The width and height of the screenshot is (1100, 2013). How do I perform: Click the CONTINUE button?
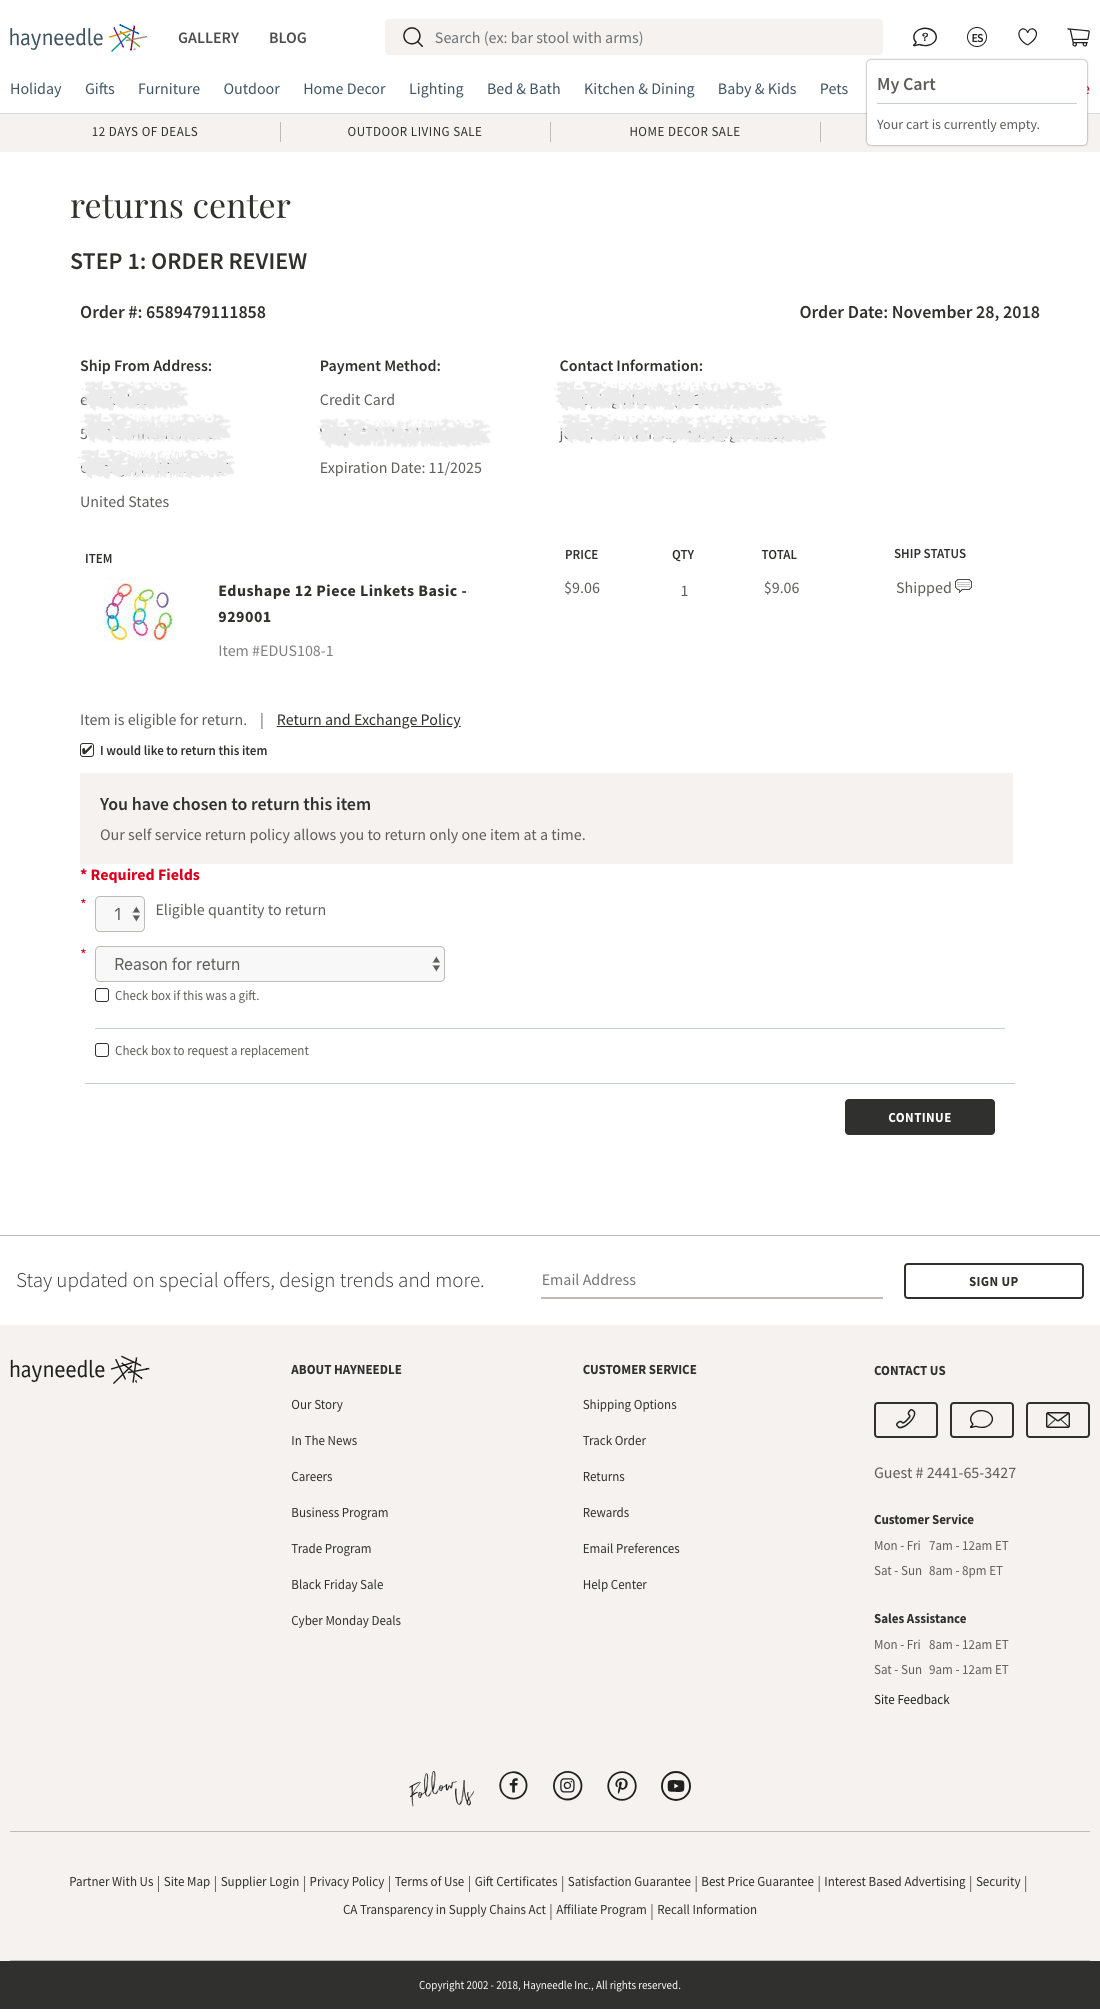919,1117
